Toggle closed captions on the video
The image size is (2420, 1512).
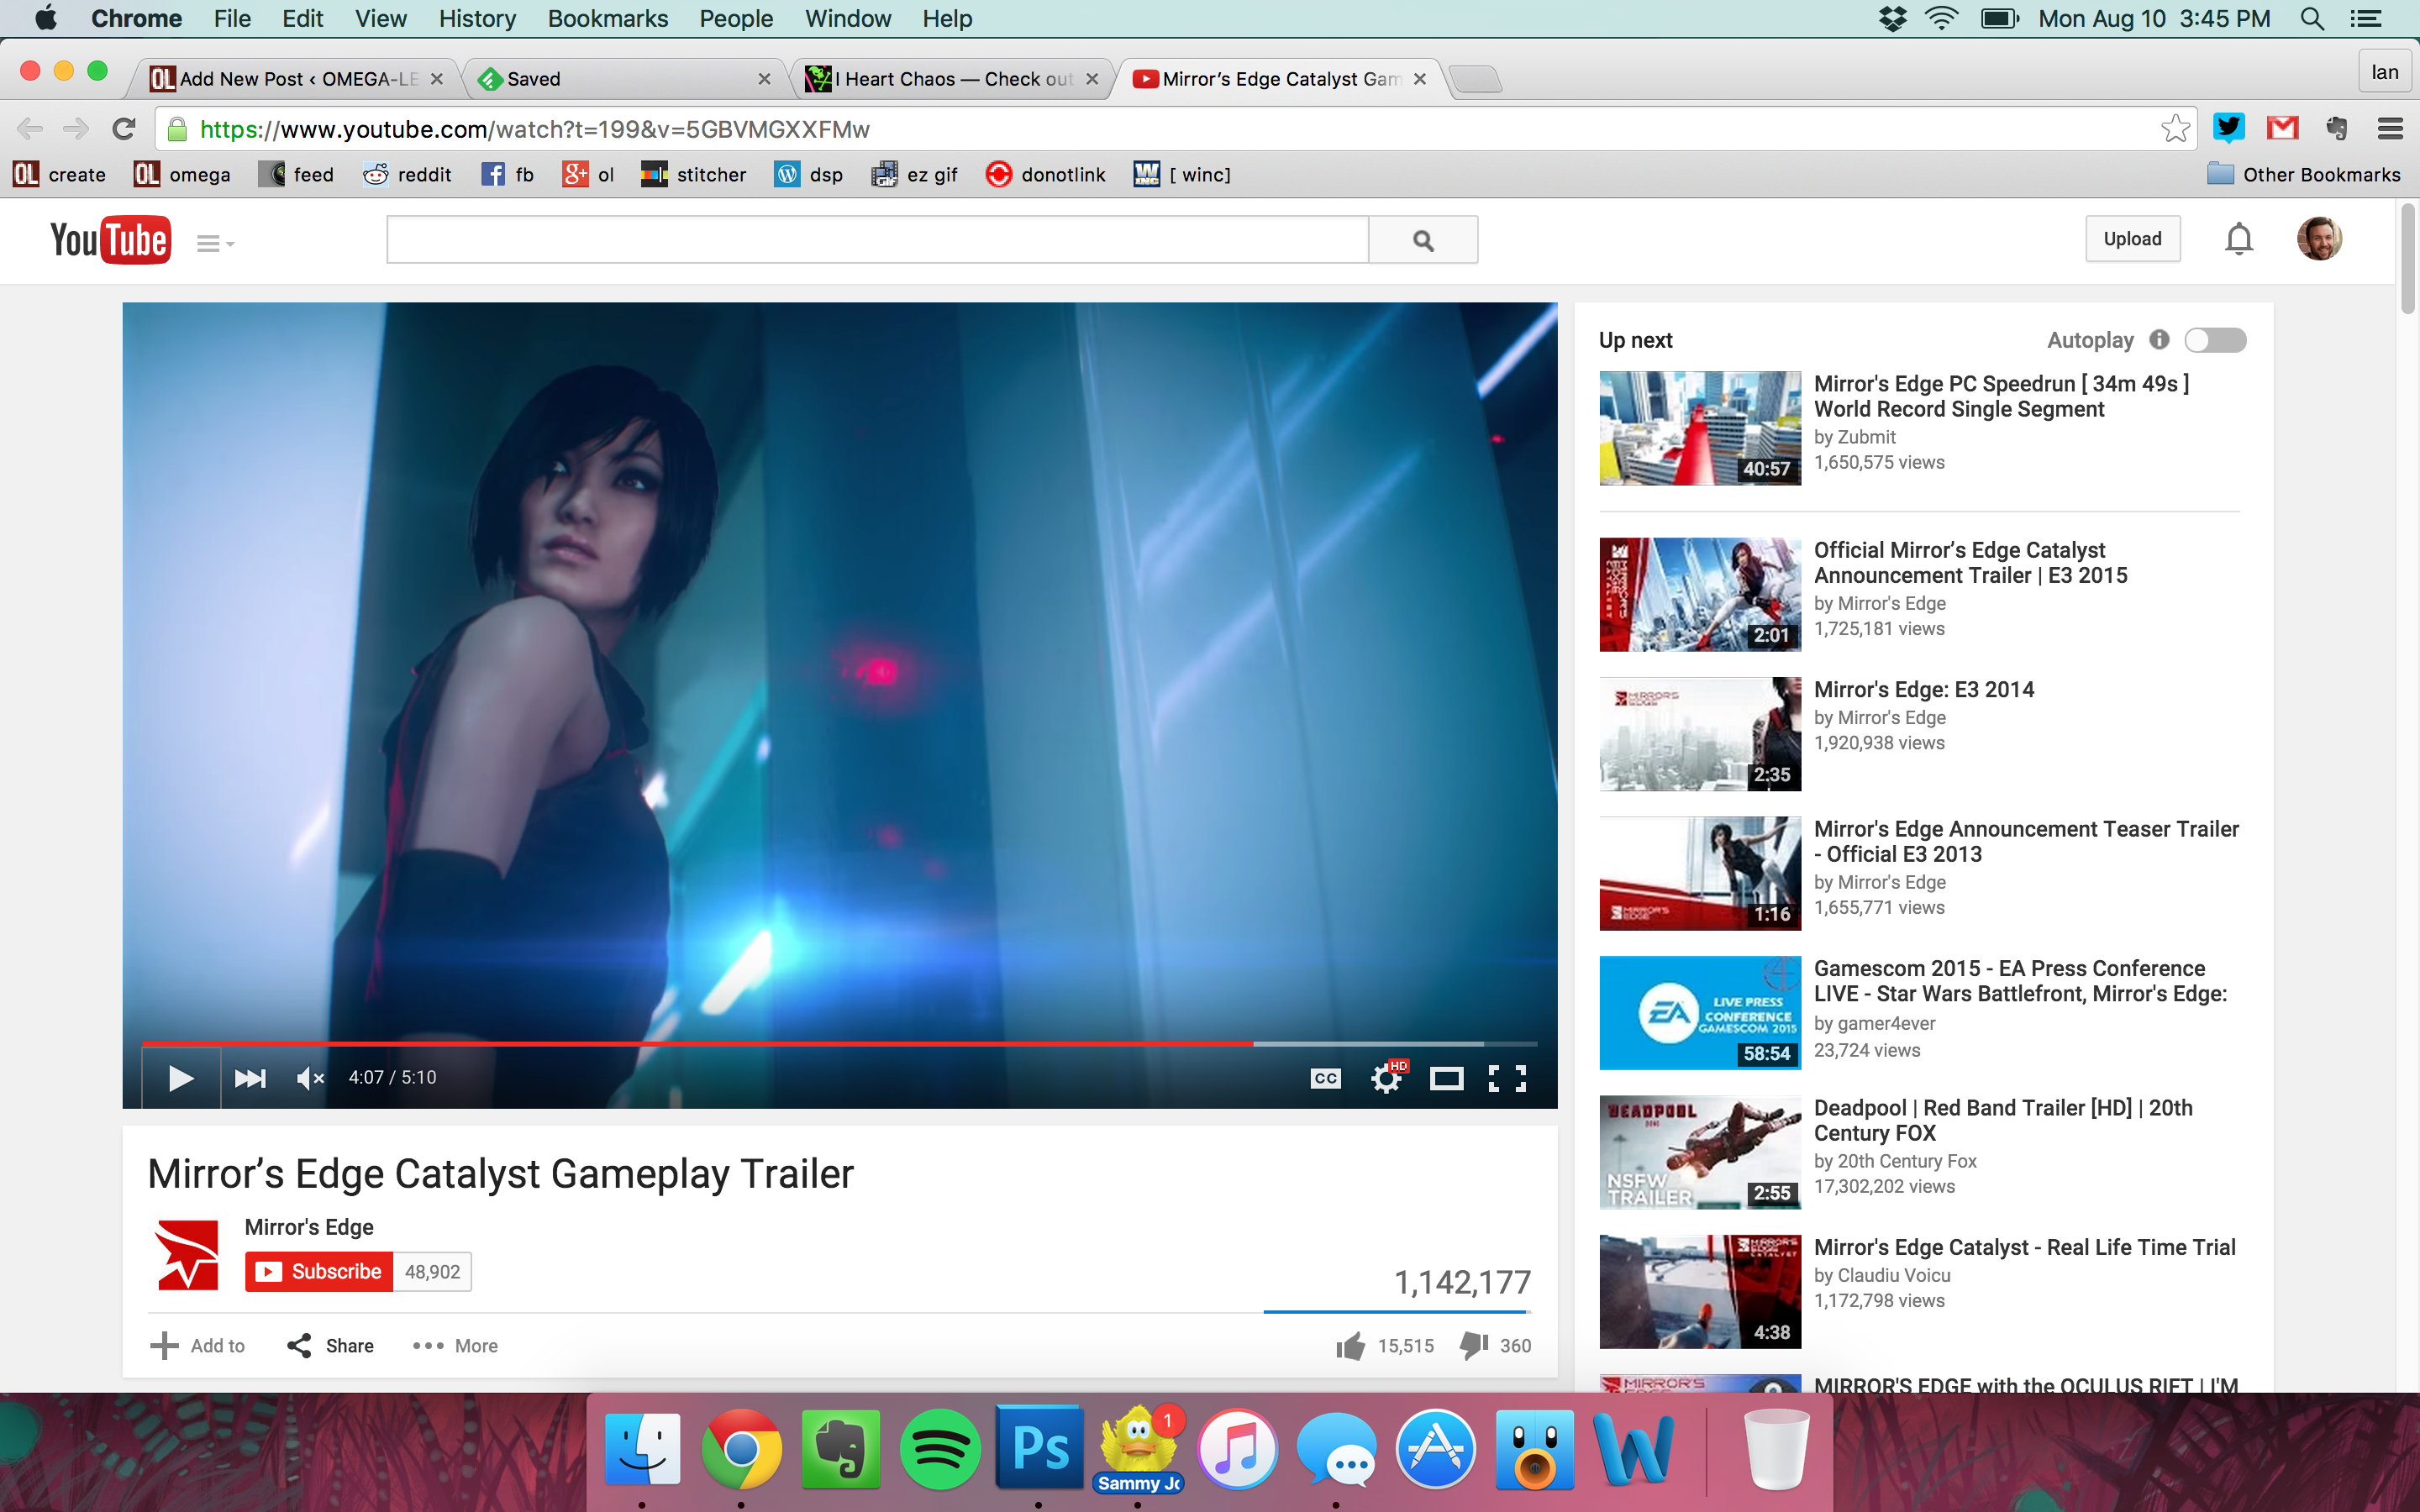tap(1325, 1078)
